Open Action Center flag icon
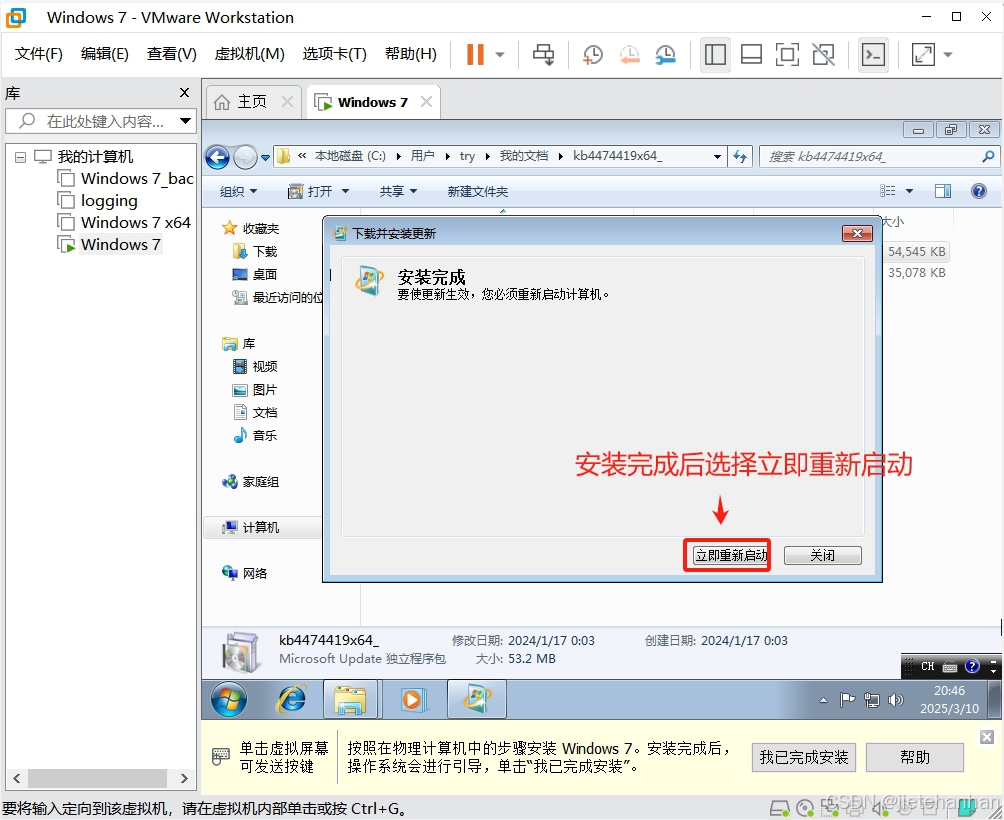 point(847,700)
